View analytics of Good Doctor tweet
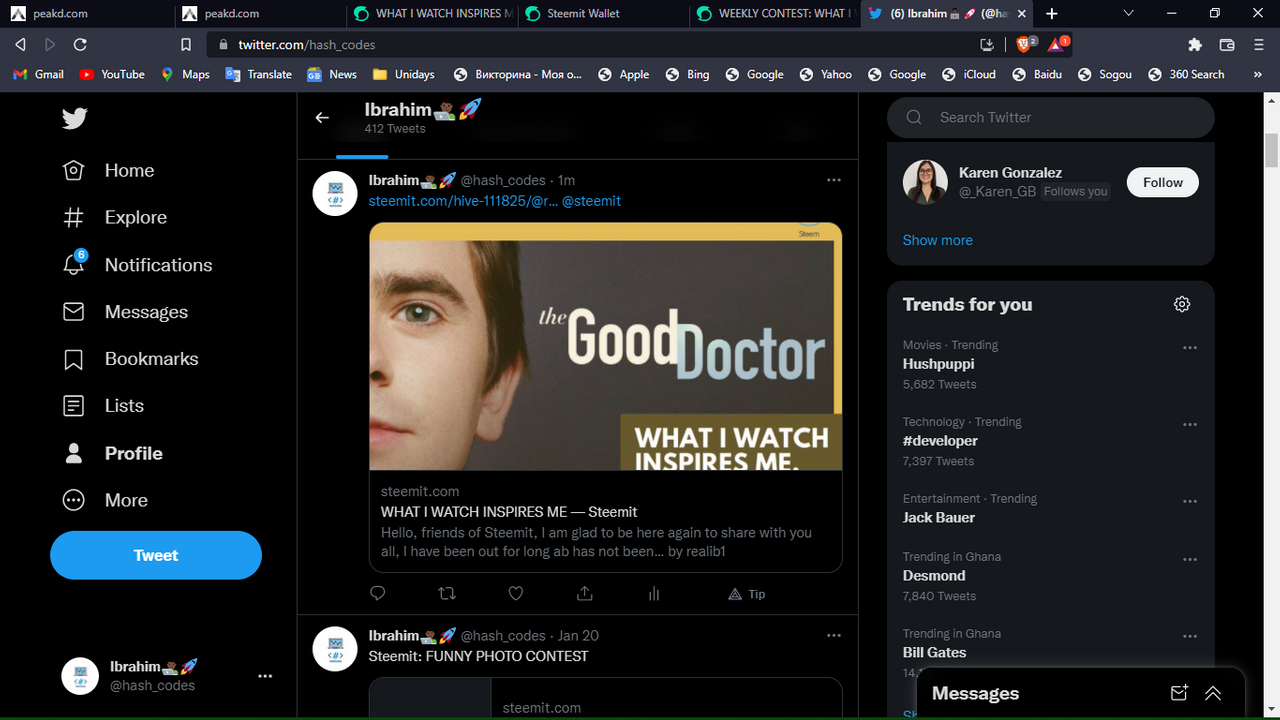This screenshot has height=720, width=1280. click(654, 593)
